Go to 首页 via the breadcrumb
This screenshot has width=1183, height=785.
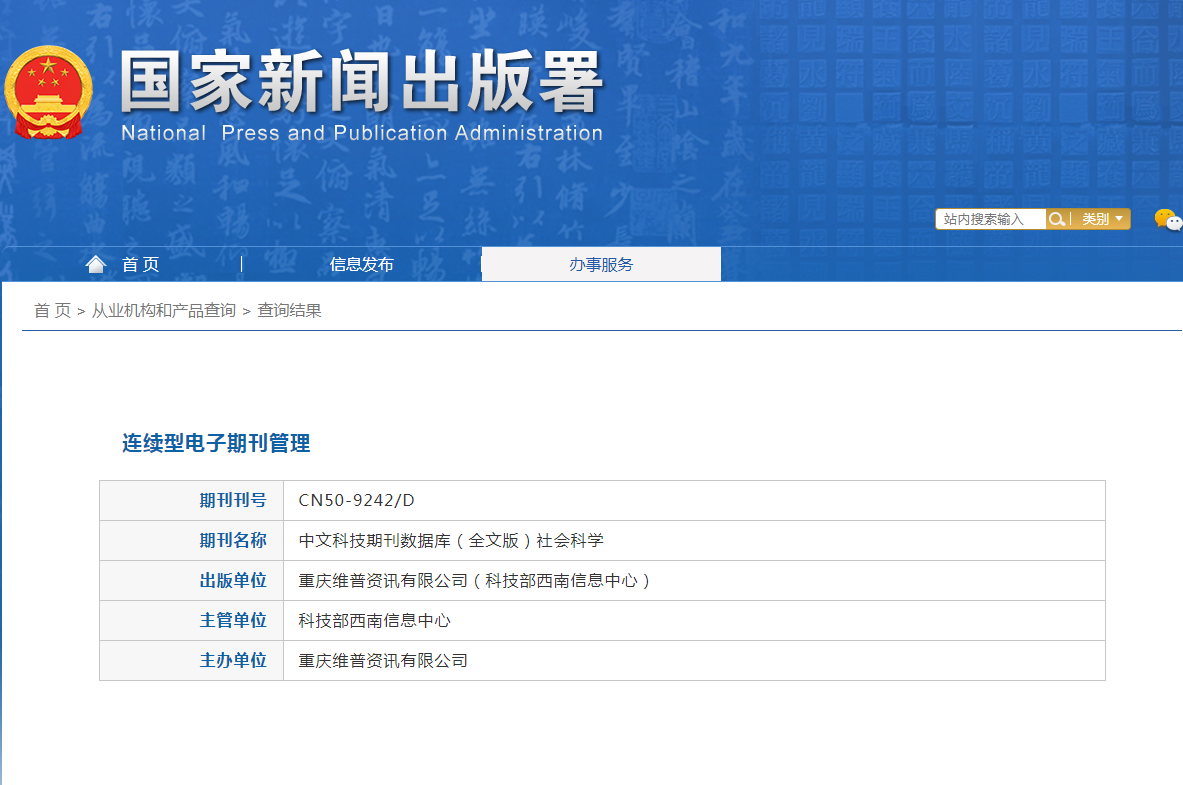click(52, 311)
